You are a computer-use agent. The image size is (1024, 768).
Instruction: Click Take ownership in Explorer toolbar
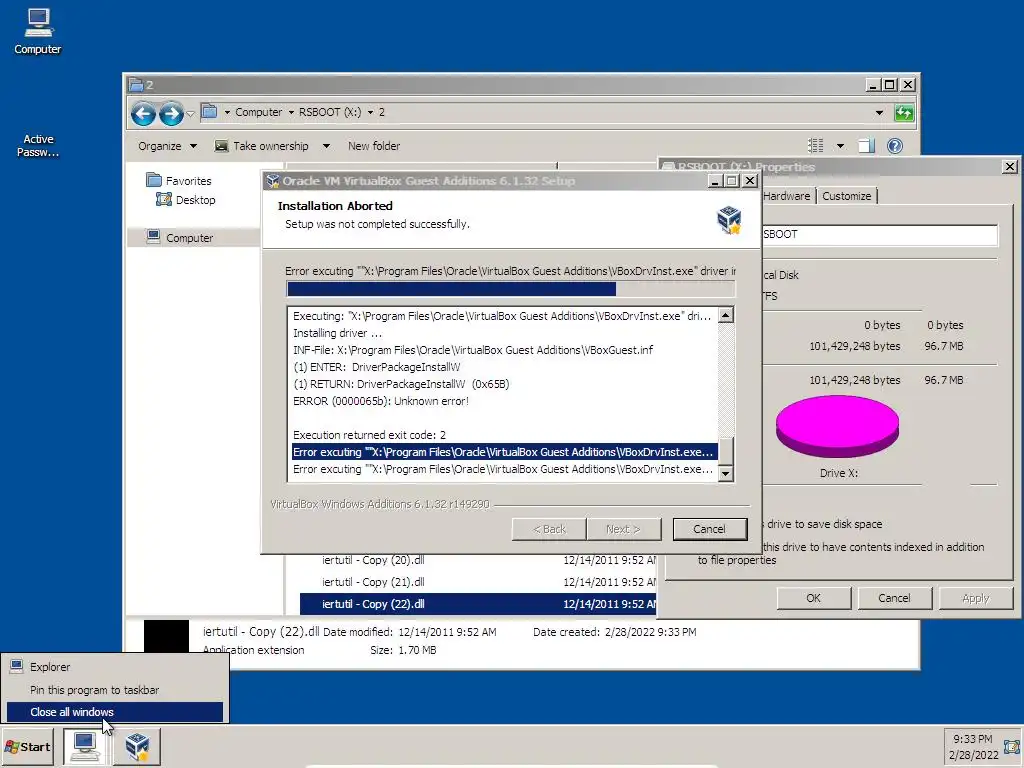pos(262,146)
